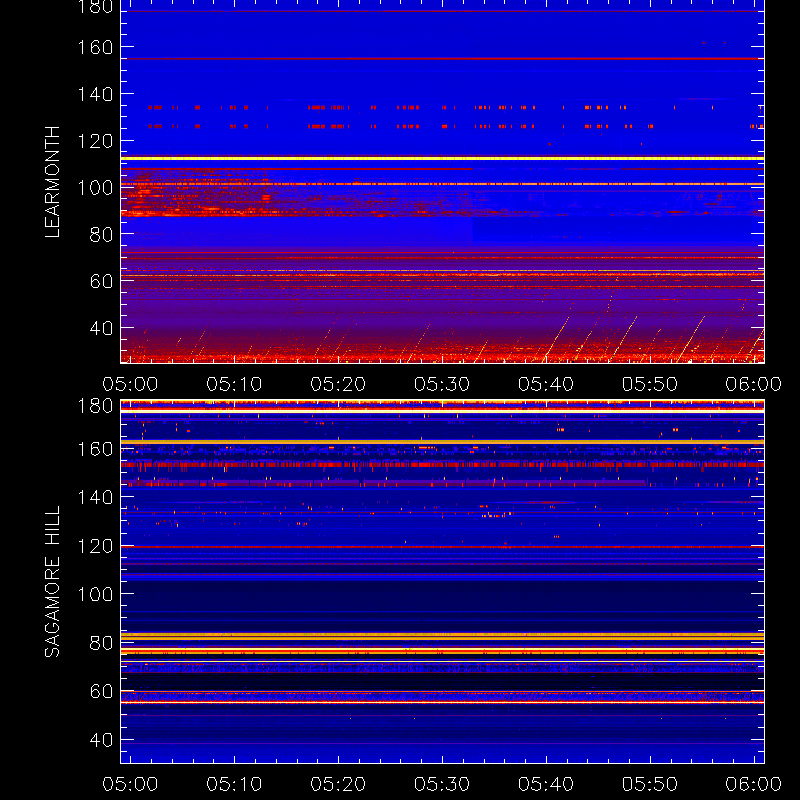
Task: Select the 40 frequency label on Learmonth plot
Action: click(101, 328)
